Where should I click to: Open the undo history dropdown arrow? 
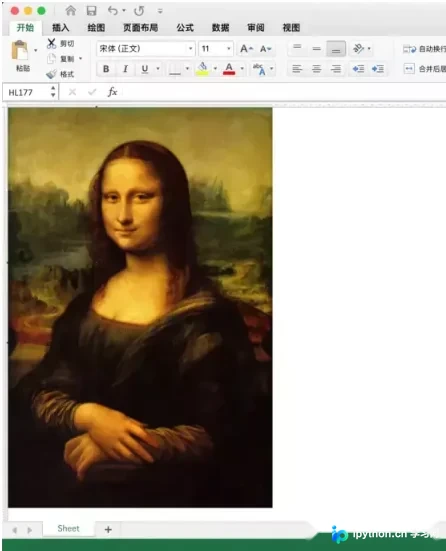click(x=124, y=11)
